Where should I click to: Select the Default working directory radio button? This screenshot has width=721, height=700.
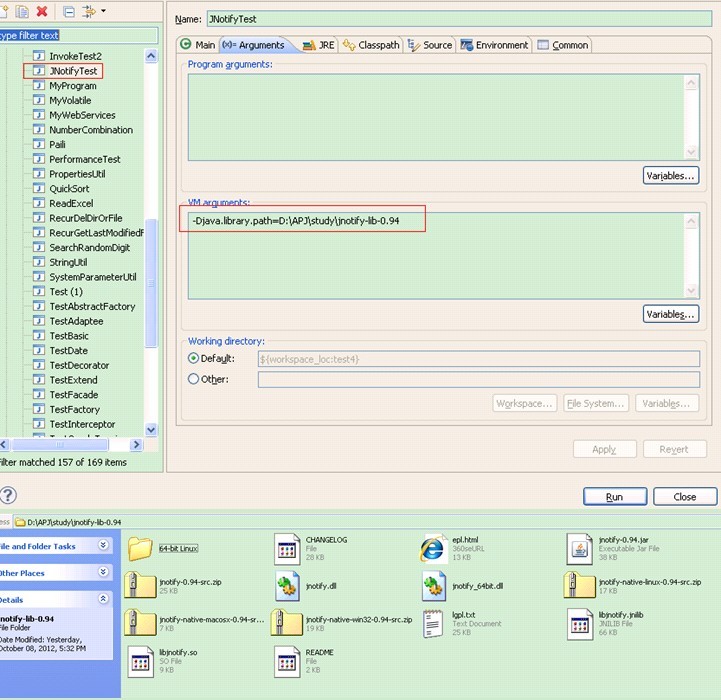pyautogui.click(x=194, y=358)
